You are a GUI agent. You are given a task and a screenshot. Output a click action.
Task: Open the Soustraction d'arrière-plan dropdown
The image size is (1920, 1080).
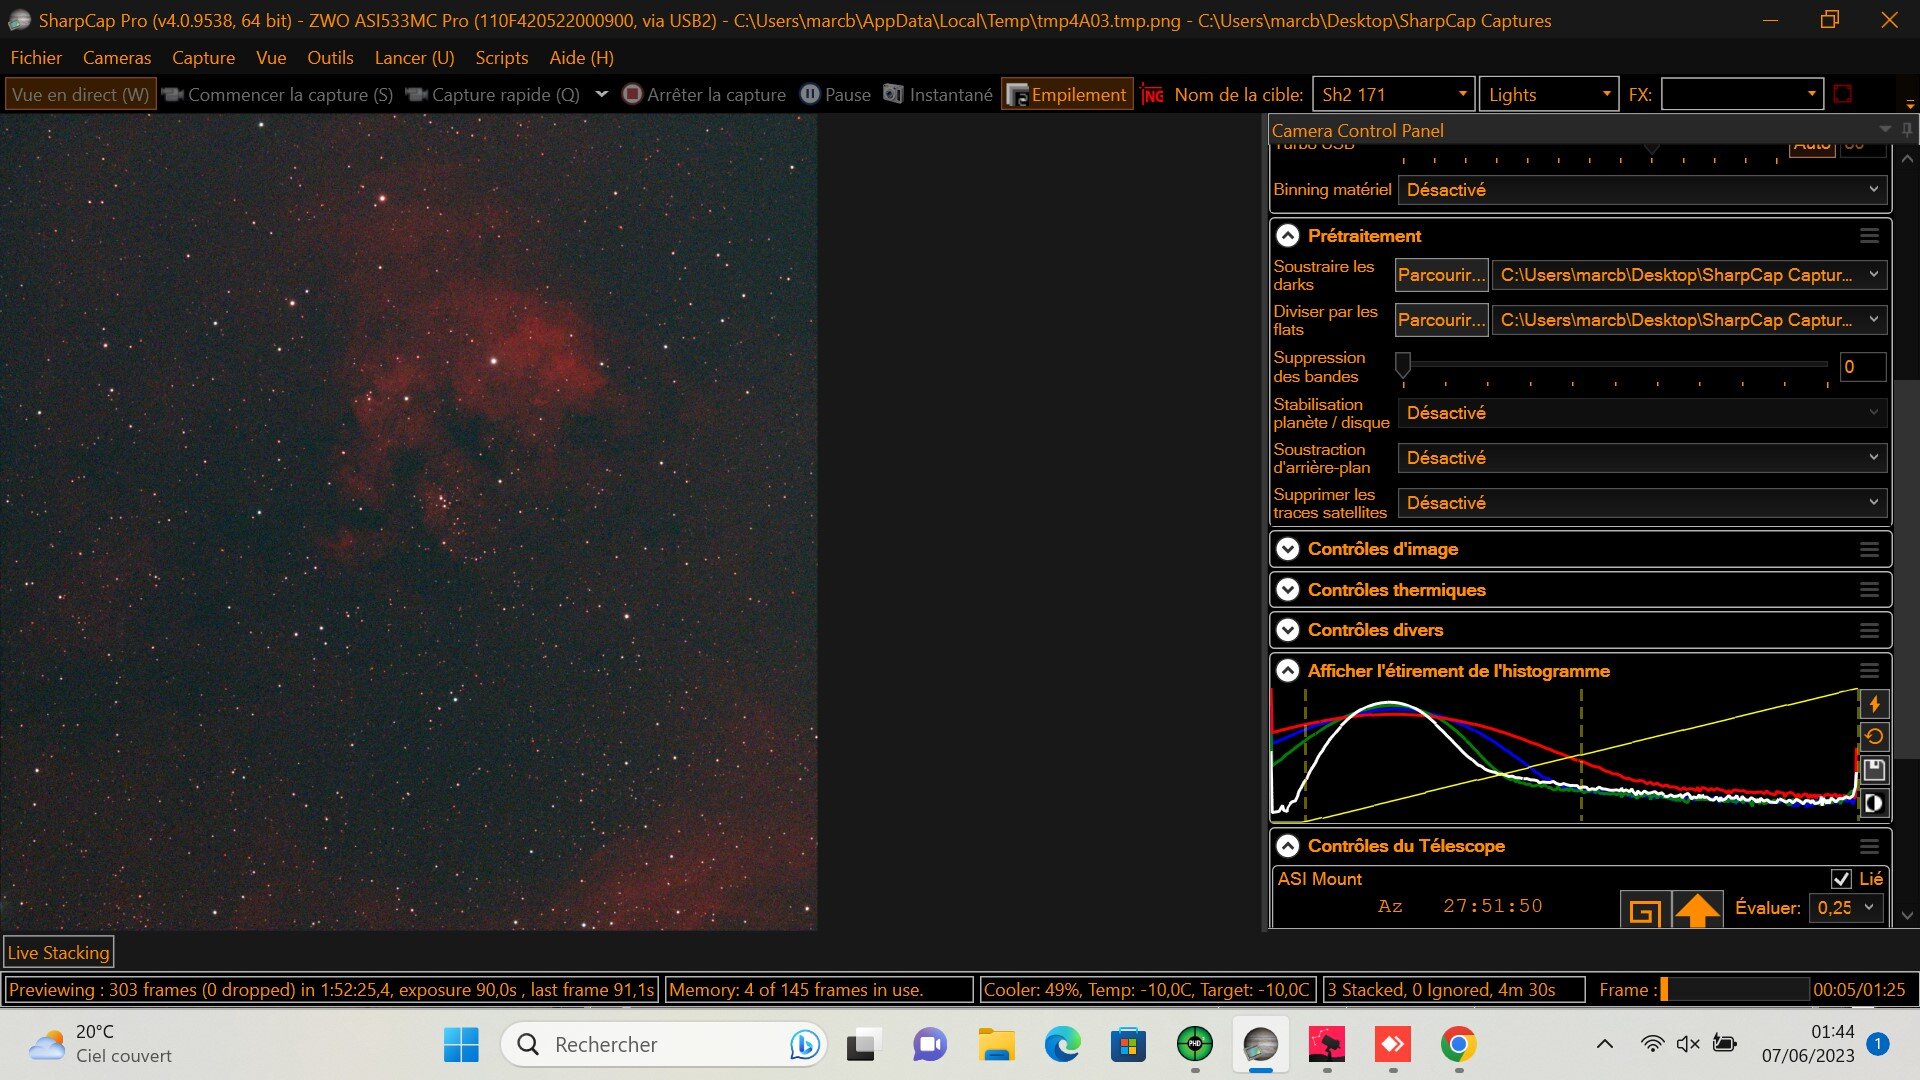(1642, 458)
